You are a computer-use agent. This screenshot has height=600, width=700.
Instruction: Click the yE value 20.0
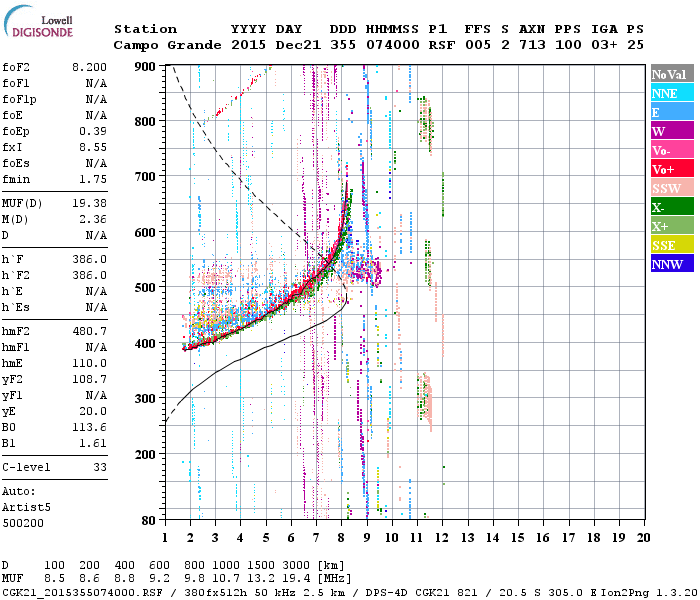93,412
